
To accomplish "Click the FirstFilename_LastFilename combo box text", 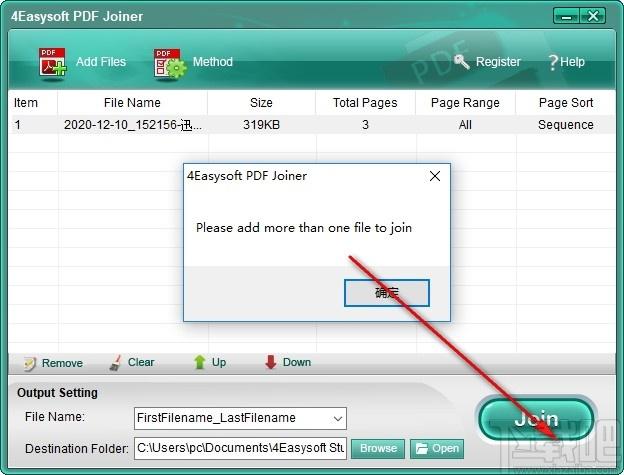I will pos(216,418).
